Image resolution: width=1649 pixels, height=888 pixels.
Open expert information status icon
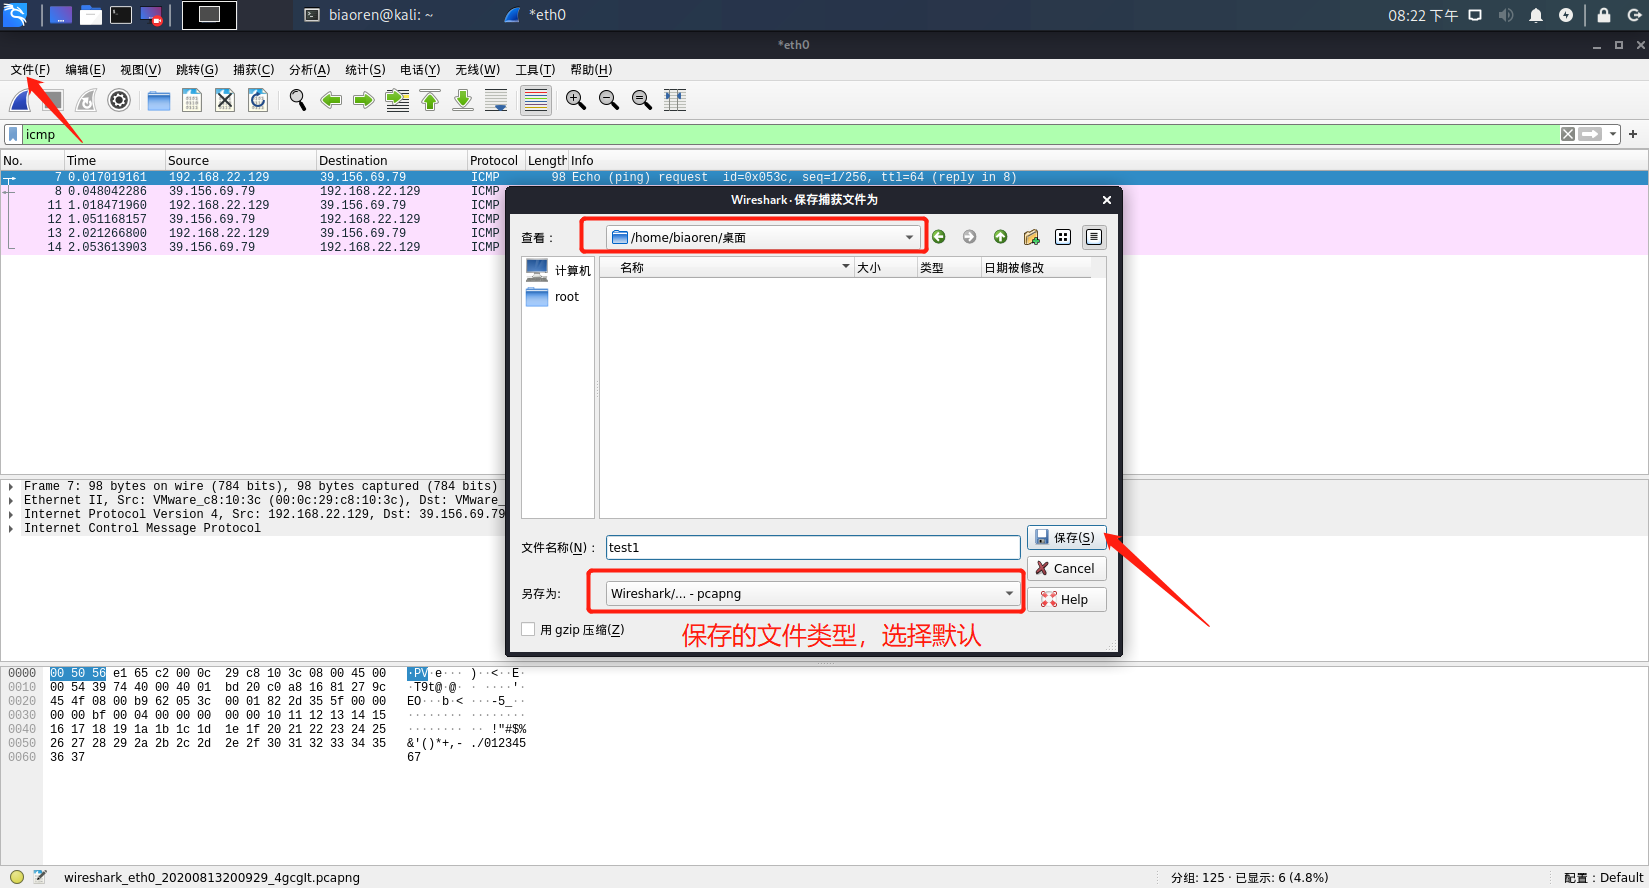pos(17,877)
